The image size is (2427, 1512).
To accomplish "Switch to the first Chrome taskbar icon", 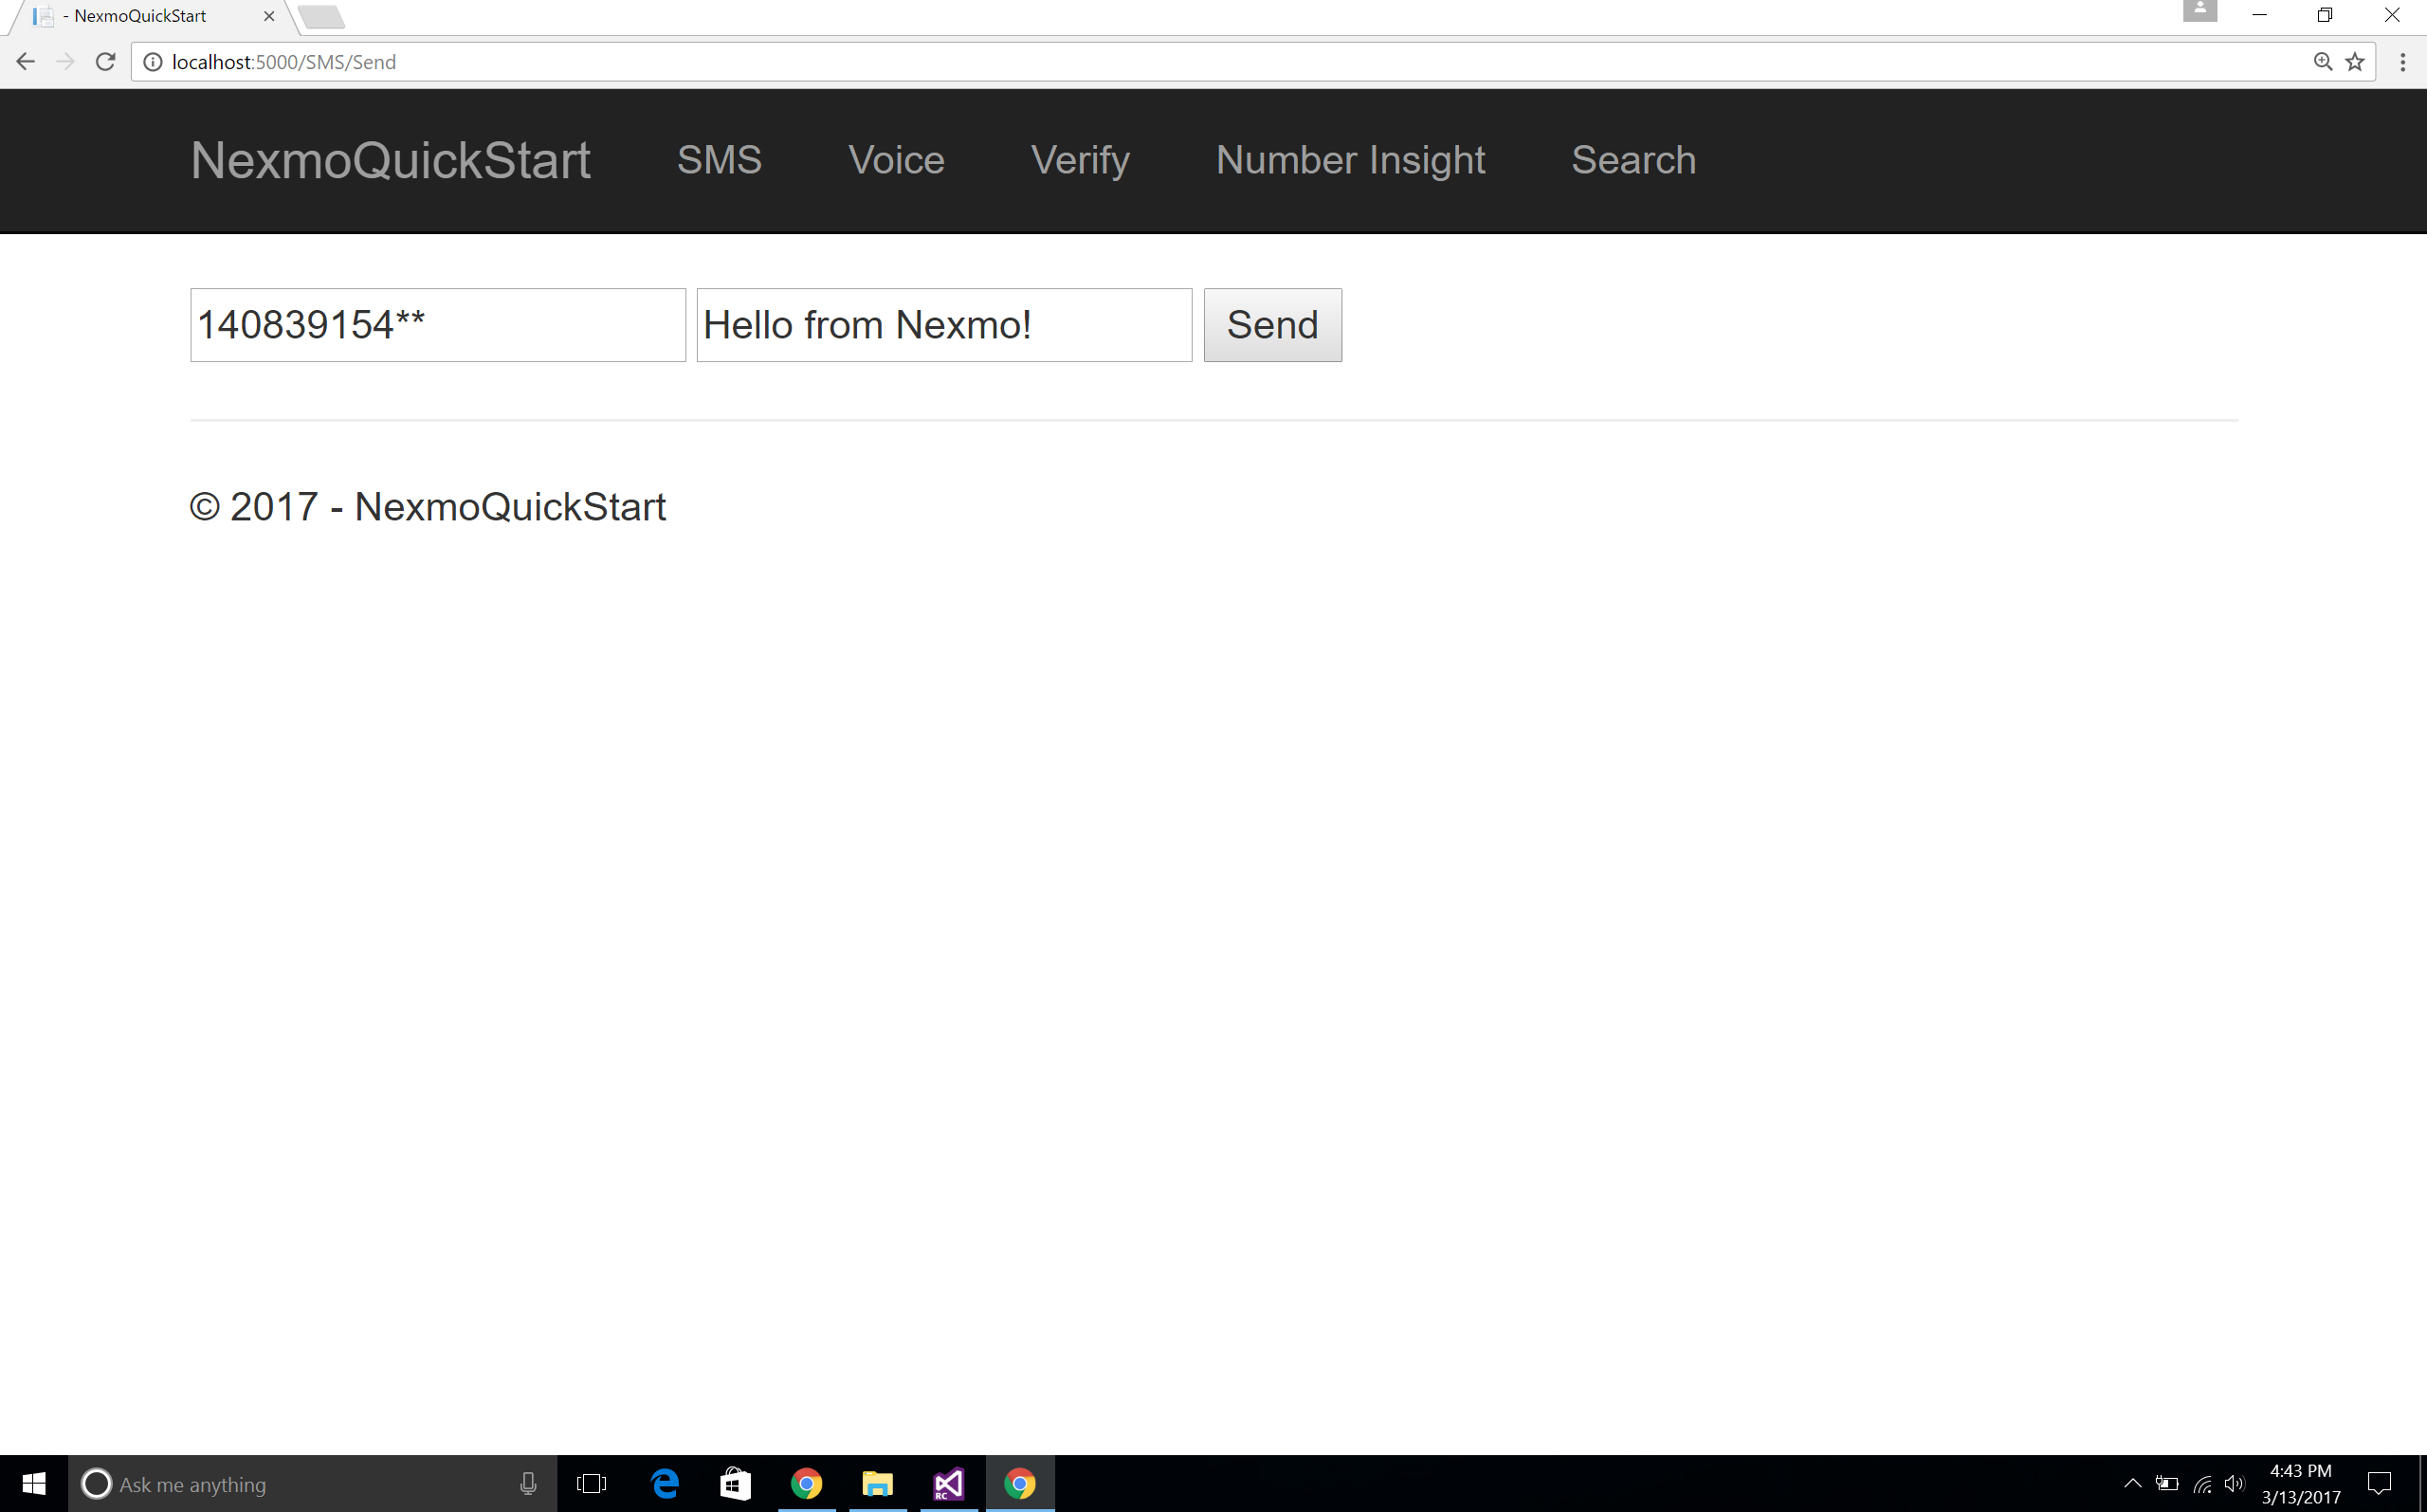I will click(x=806, y=1484).
